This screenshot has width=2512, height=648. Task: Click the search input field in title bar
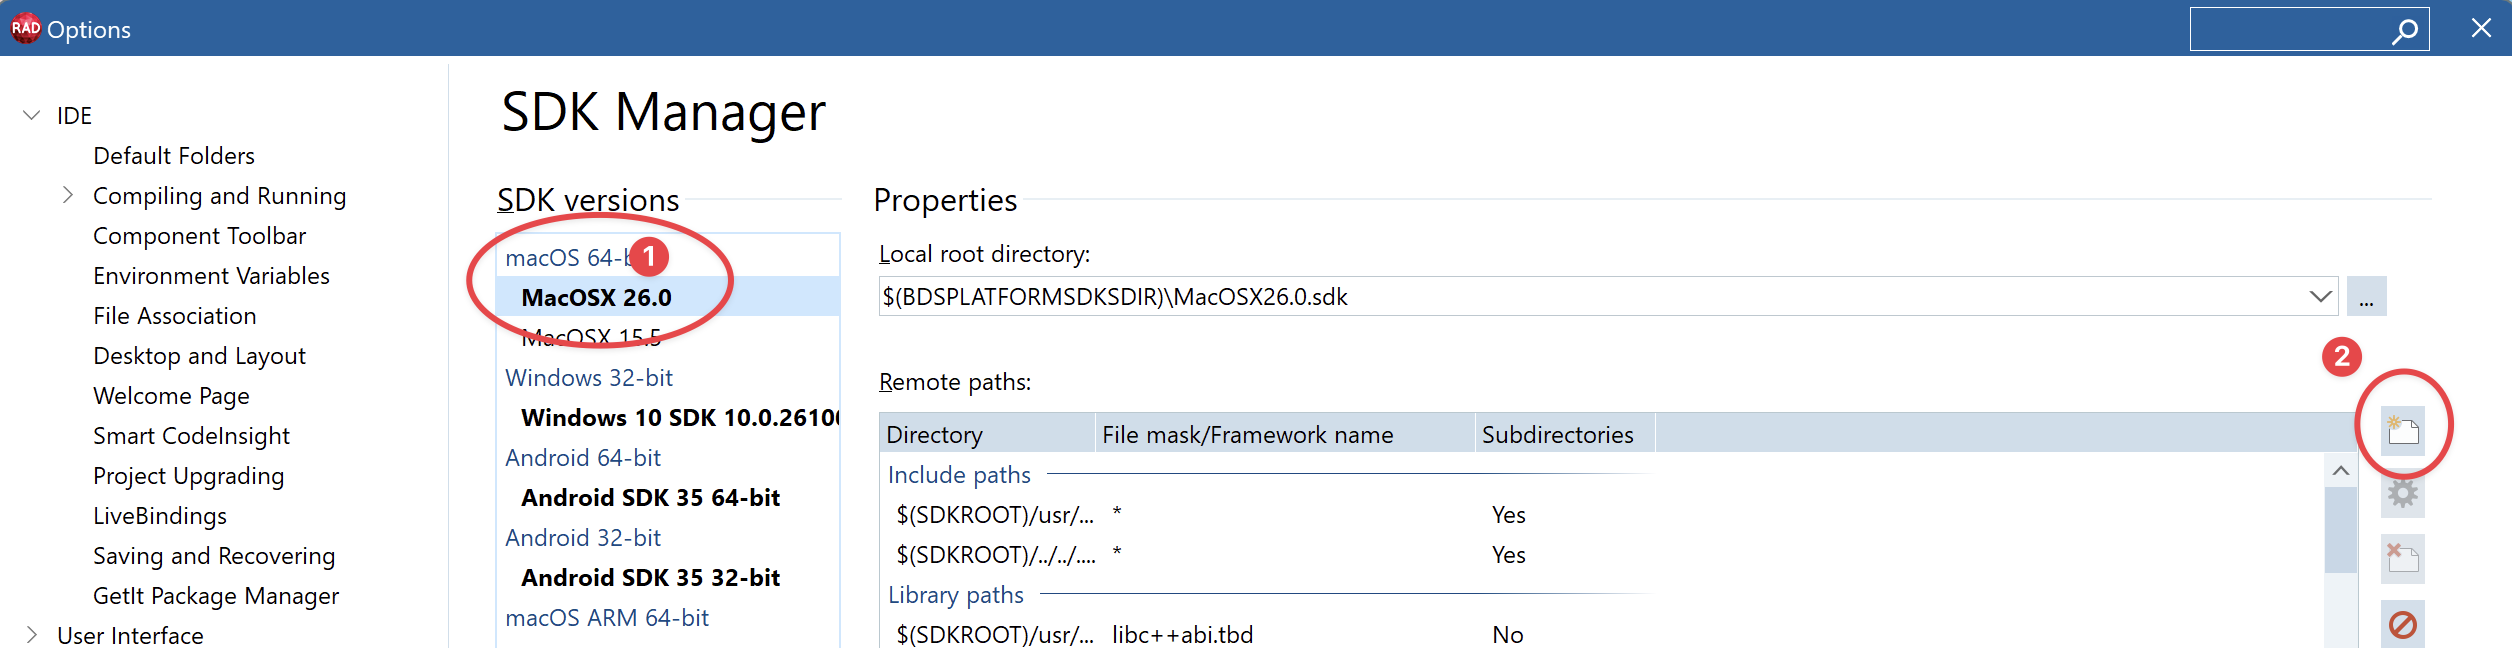pyautogui.click(x=2288, y=30)
